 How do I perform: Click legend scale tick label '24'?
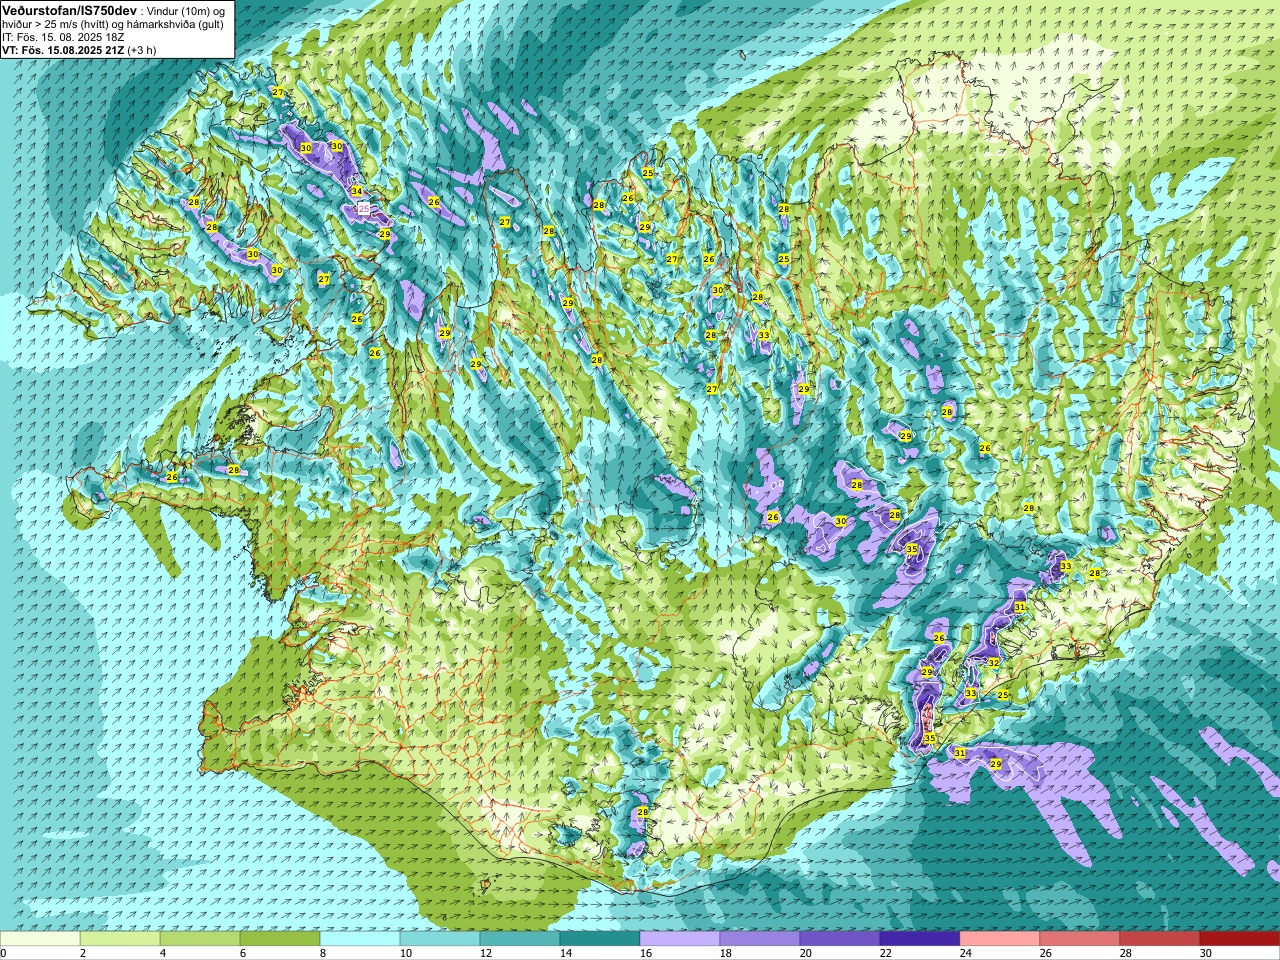click(x=965, y=953)
